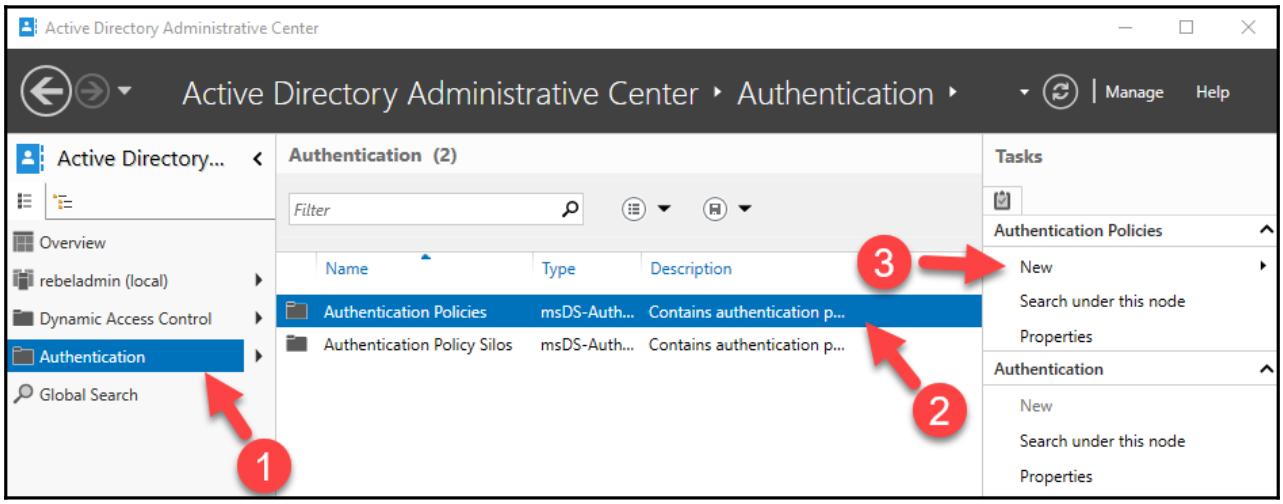
Task: Open the Help menu
Action: [x=1212, y=93]
